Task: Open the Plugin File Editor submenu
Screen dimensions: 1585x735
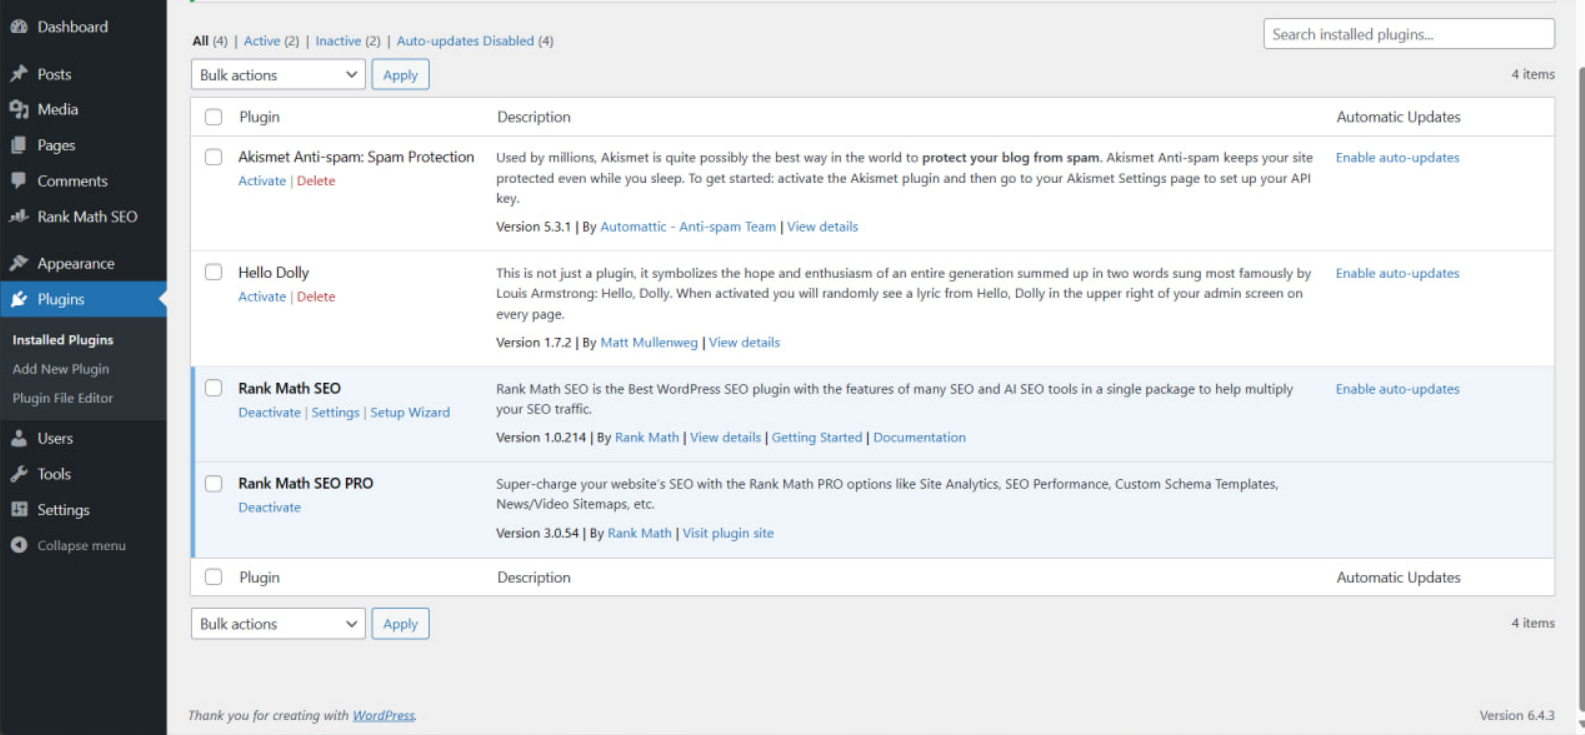Action: 63,398
